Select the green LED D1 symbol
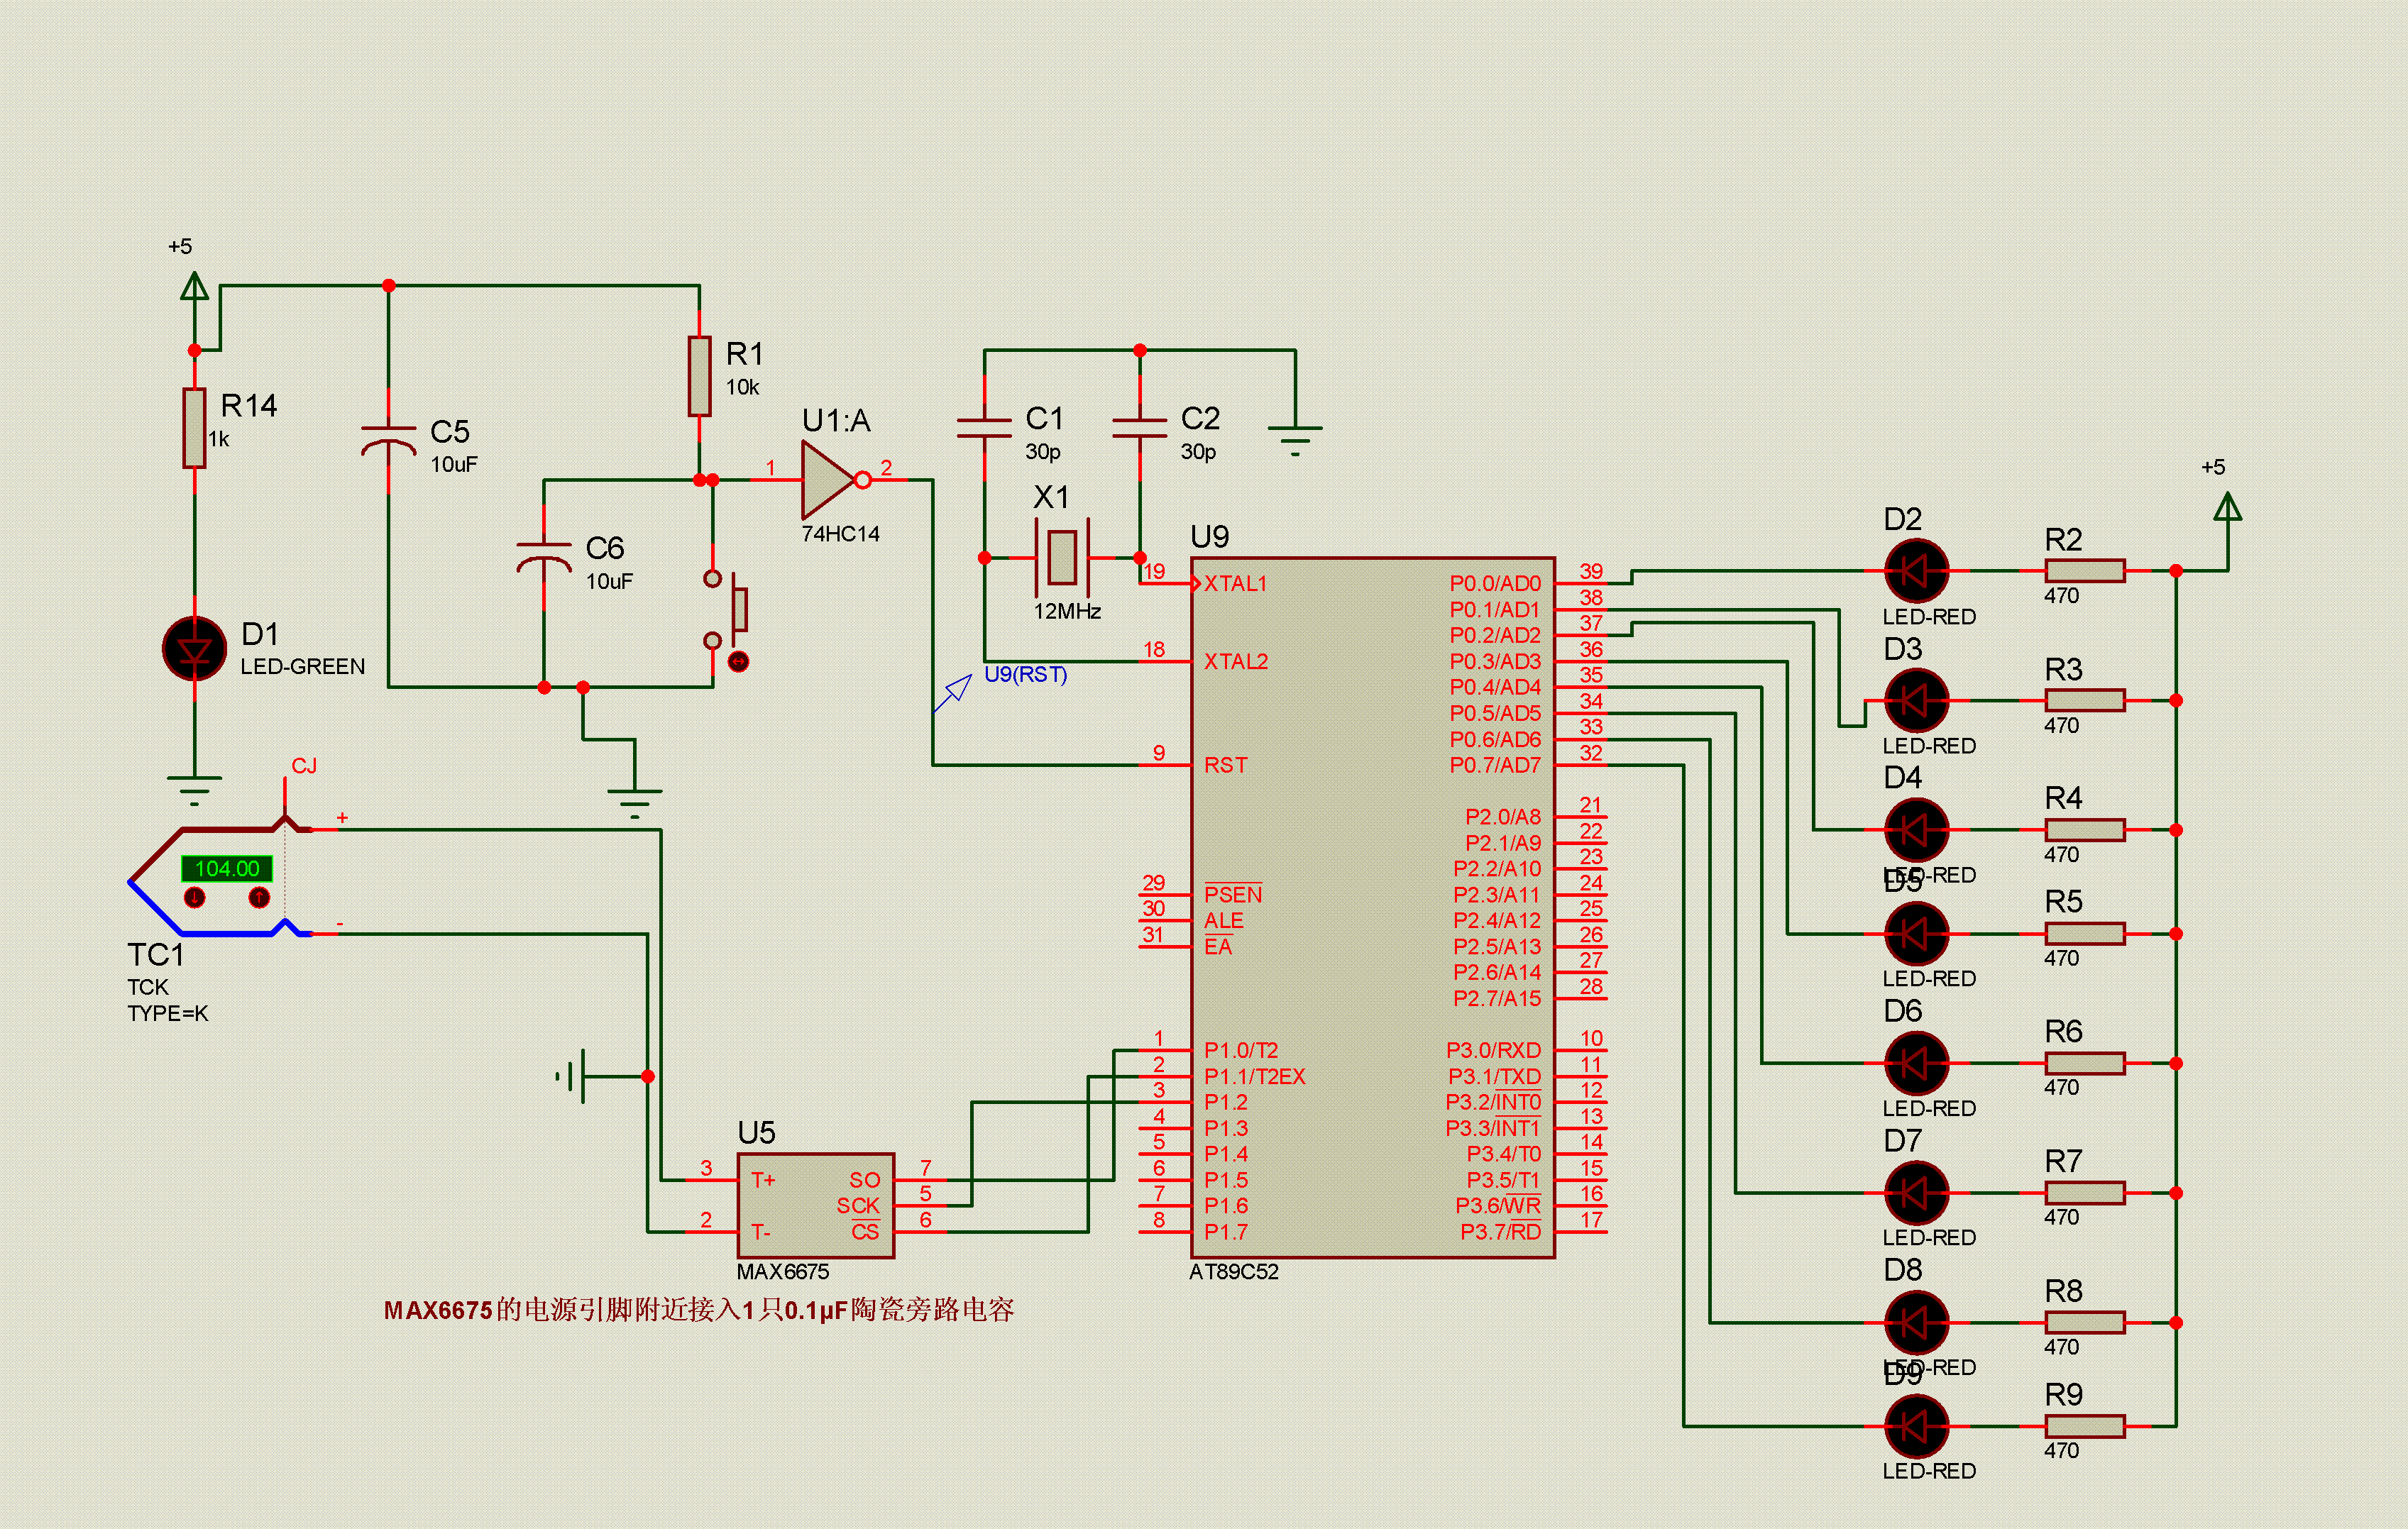This screenshot has height=1529, width=2408. 194,649
